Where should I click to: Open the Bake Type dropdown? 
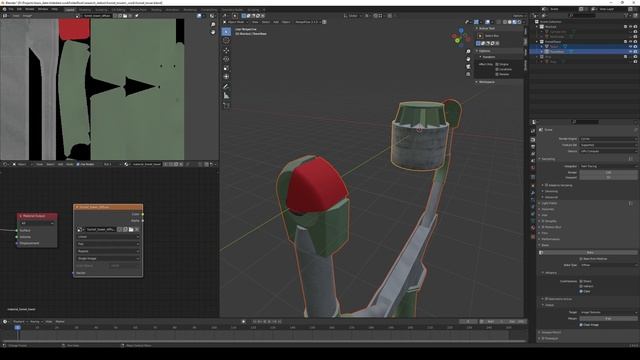pyautogui.click(x=608, y=265)
